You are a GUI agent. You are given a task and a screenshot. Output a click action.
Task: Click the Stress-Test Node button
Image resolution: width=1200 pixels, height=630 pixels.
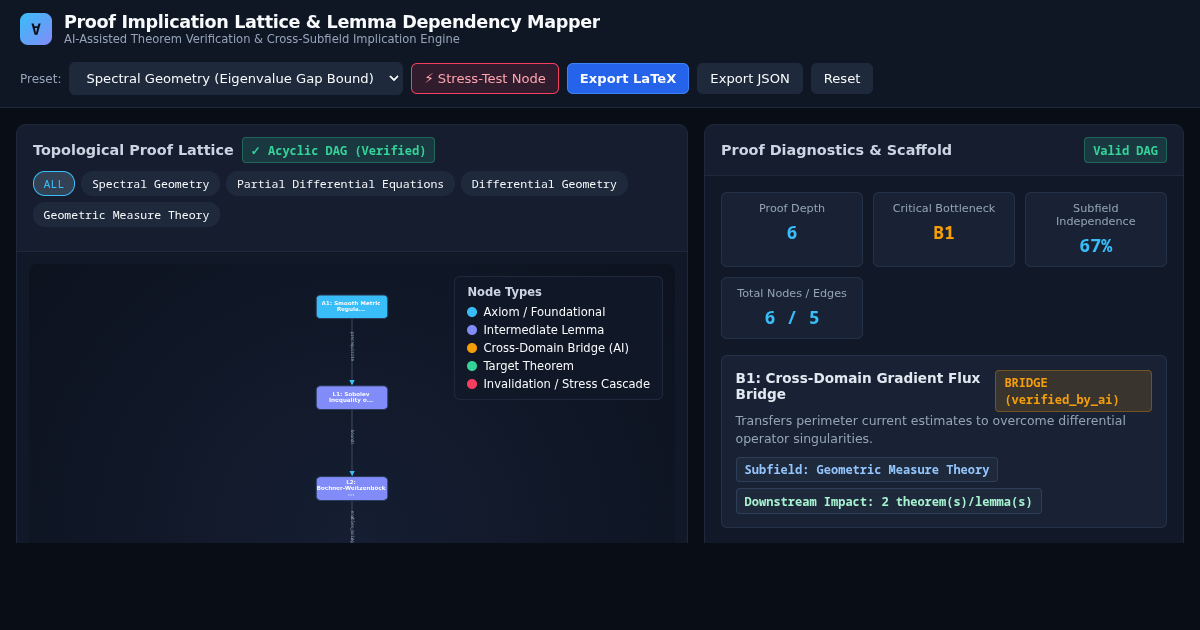[485, 78]
